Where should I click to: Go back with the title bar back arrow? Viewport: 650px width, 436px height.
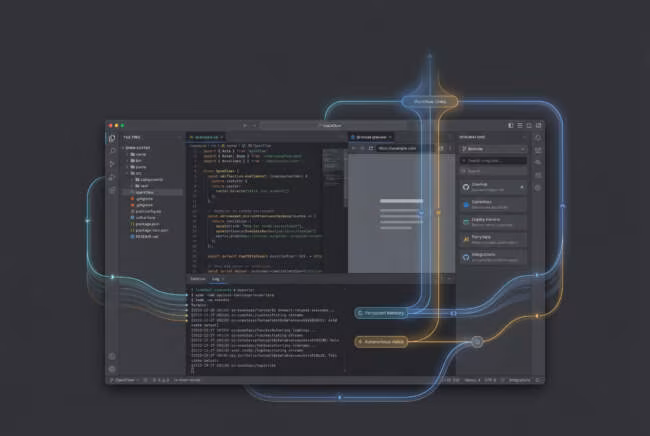coord(245,125)
